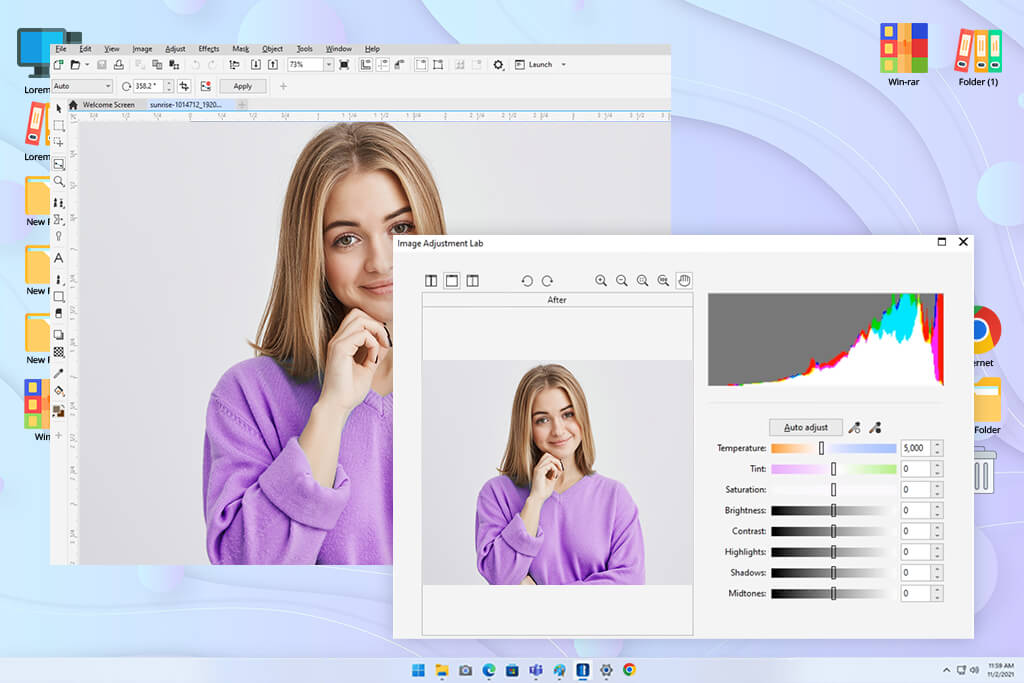Screen dimensions: 1024x683
Task: Expand the Open folder dropdown arrow
Action: click(88, 65)
